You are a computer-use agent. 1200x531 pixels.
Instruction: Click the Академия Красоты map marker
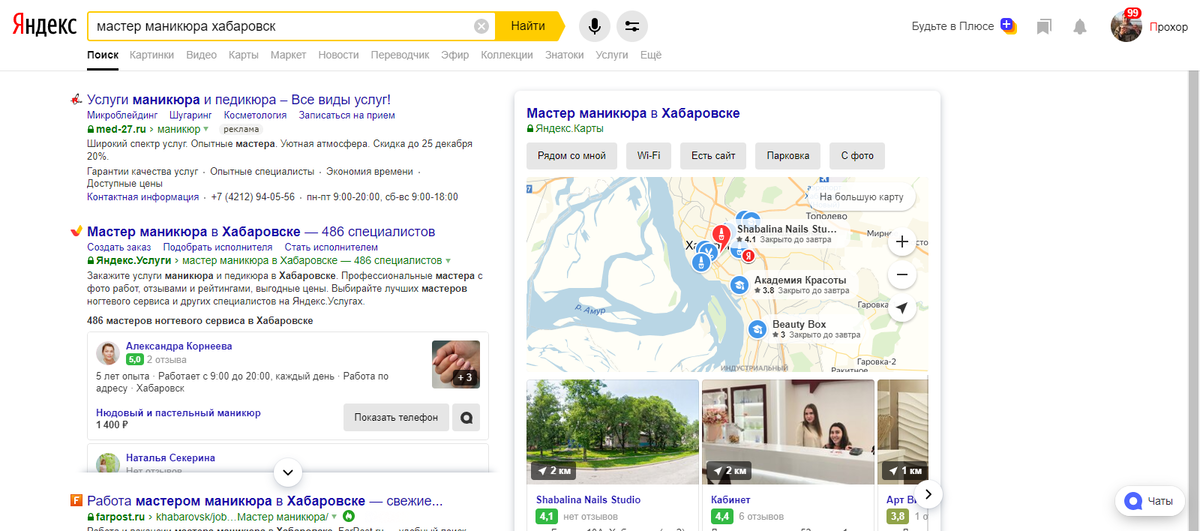740,285
